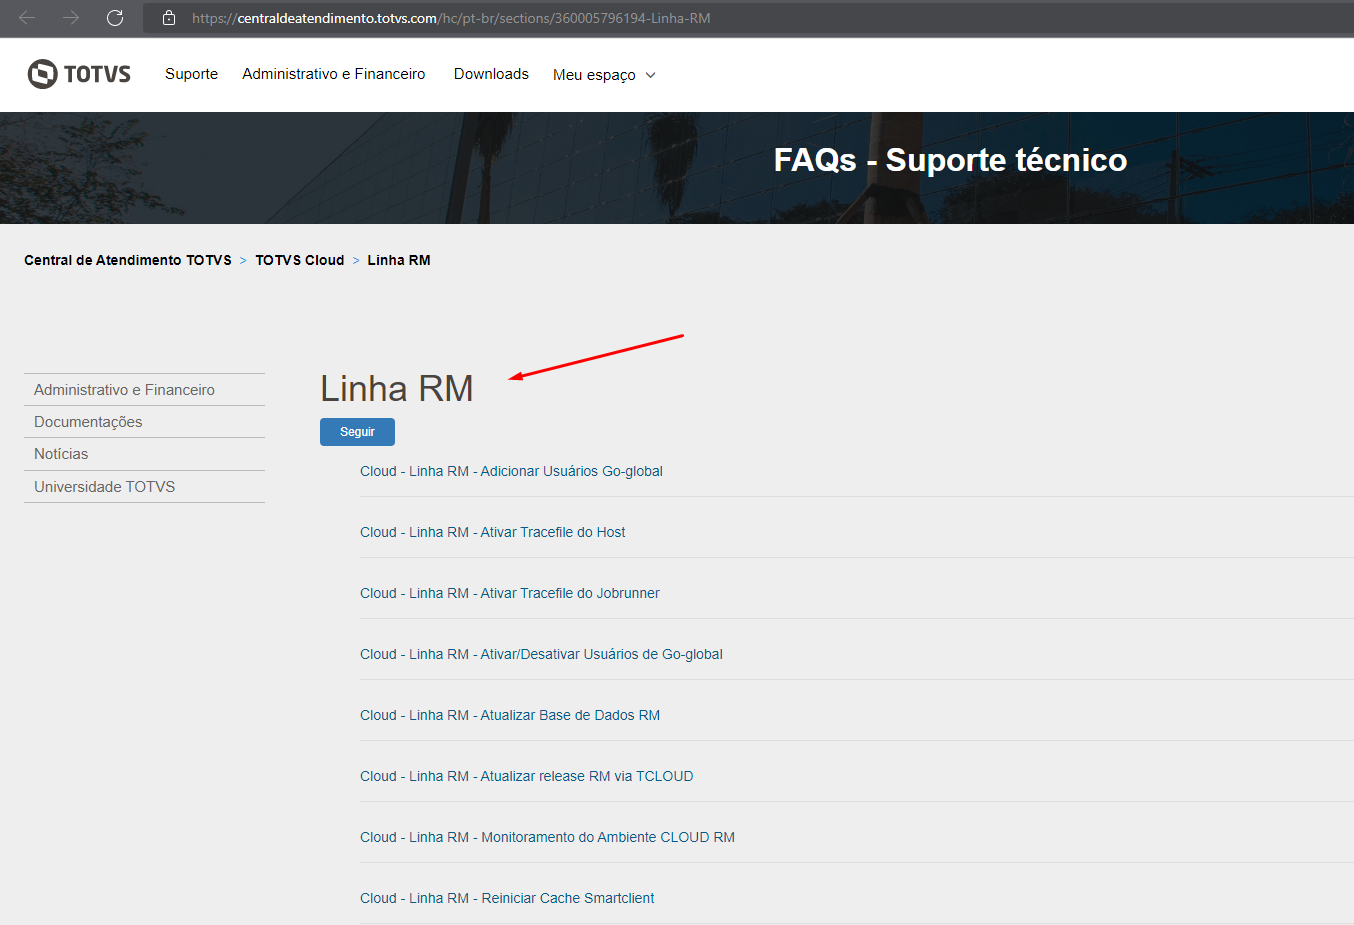Open article Ativar/Desativar Usuários de Go-global
1354x925 pixels.
click(541, 654)
